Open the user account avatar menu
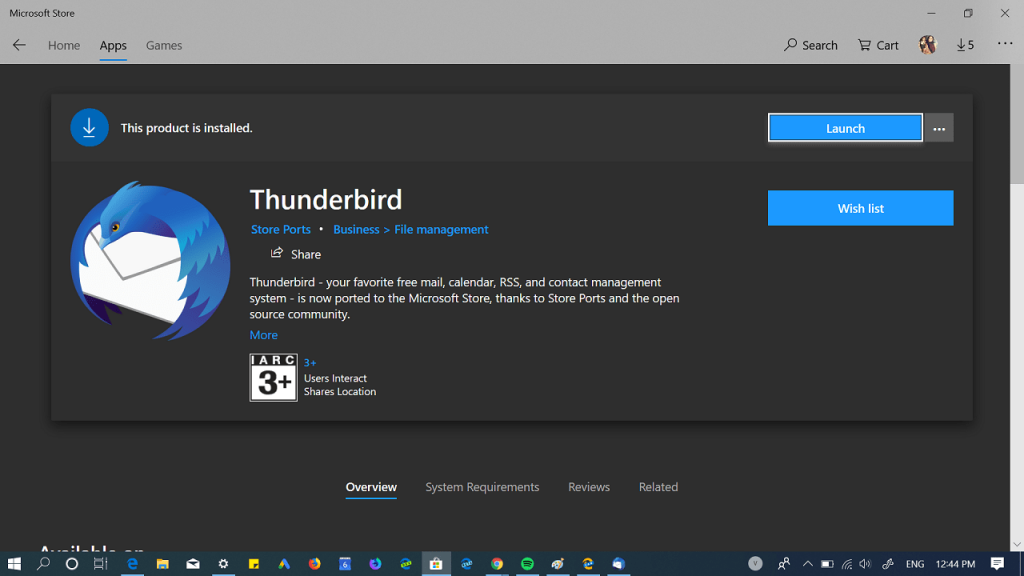Viewport: 1024px width, 576px height. pos(927,44)
